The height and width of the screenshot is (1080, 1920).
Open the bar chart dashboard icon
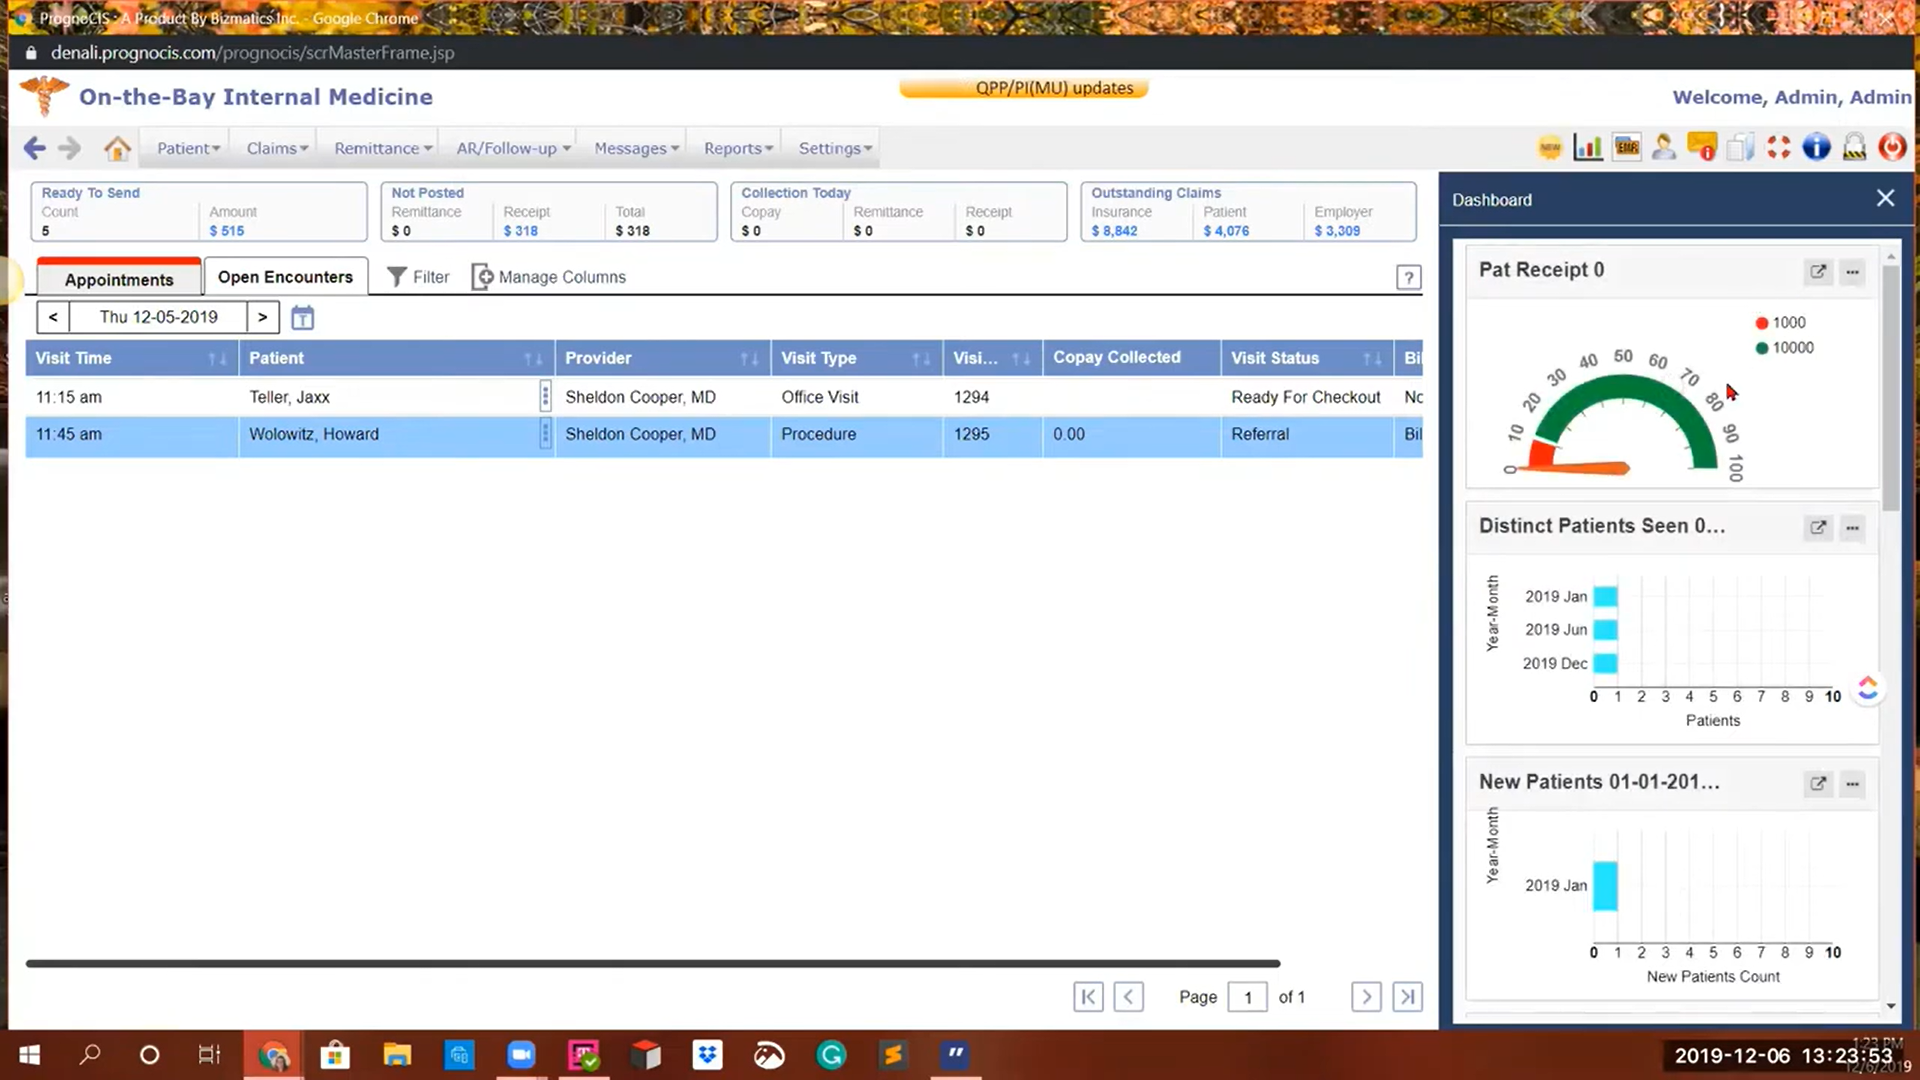pos(1587,148)
